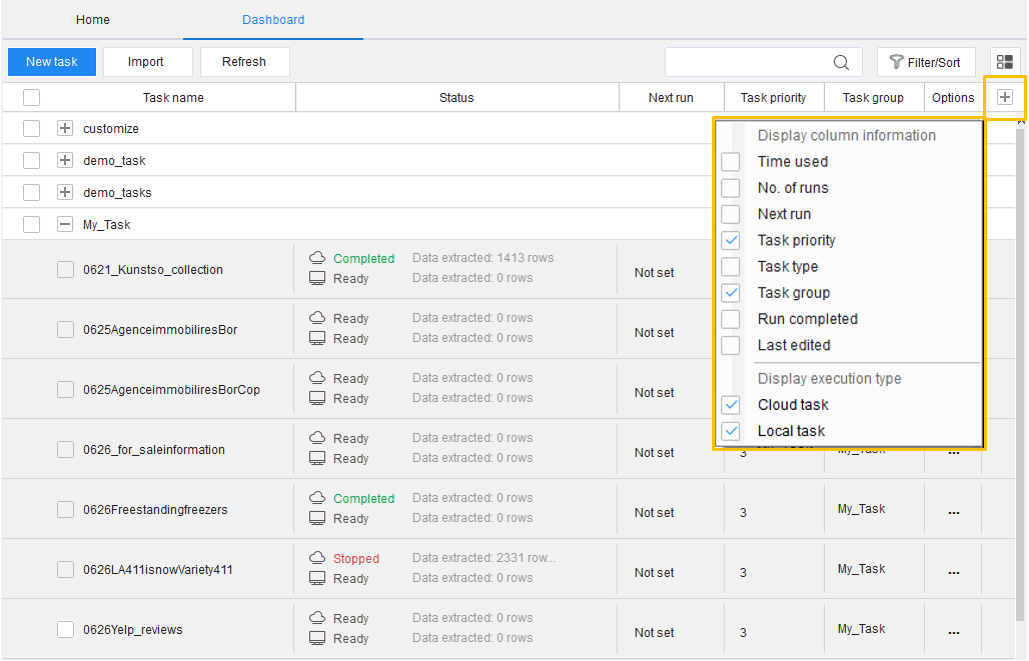Switch to grid view layout icon
The width and height of the screenshot is (1029, 661).
(x=1005, y=62)
